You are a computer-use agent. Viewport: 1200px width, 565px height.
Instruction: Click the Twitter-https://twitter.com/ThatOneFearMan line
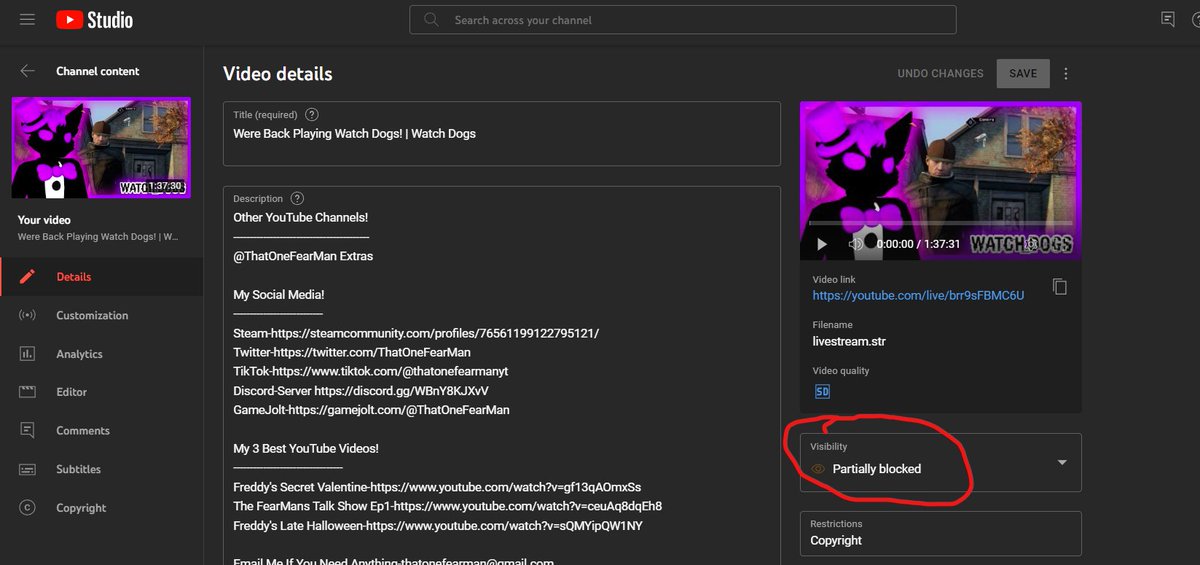(352, 352)
